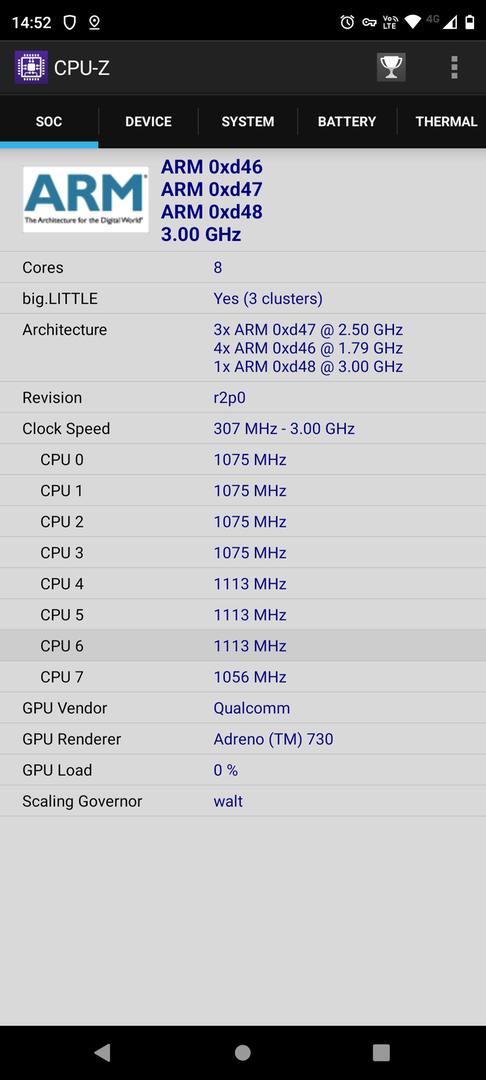
Task: Tap the CPU-Z app logo icon
Action: tap(31, 68)
